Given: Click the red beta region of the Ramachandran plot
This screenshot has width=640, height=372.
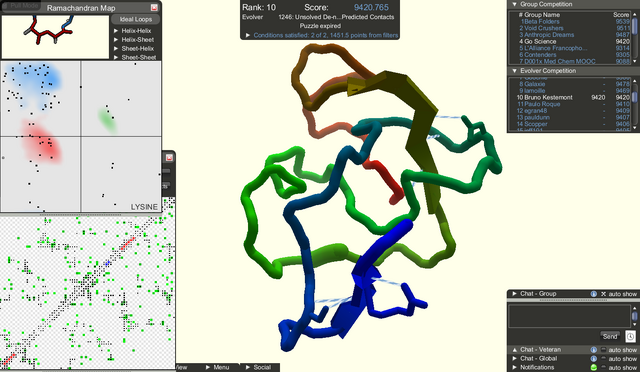Looking at the screenshot, I should click(41, 143).
